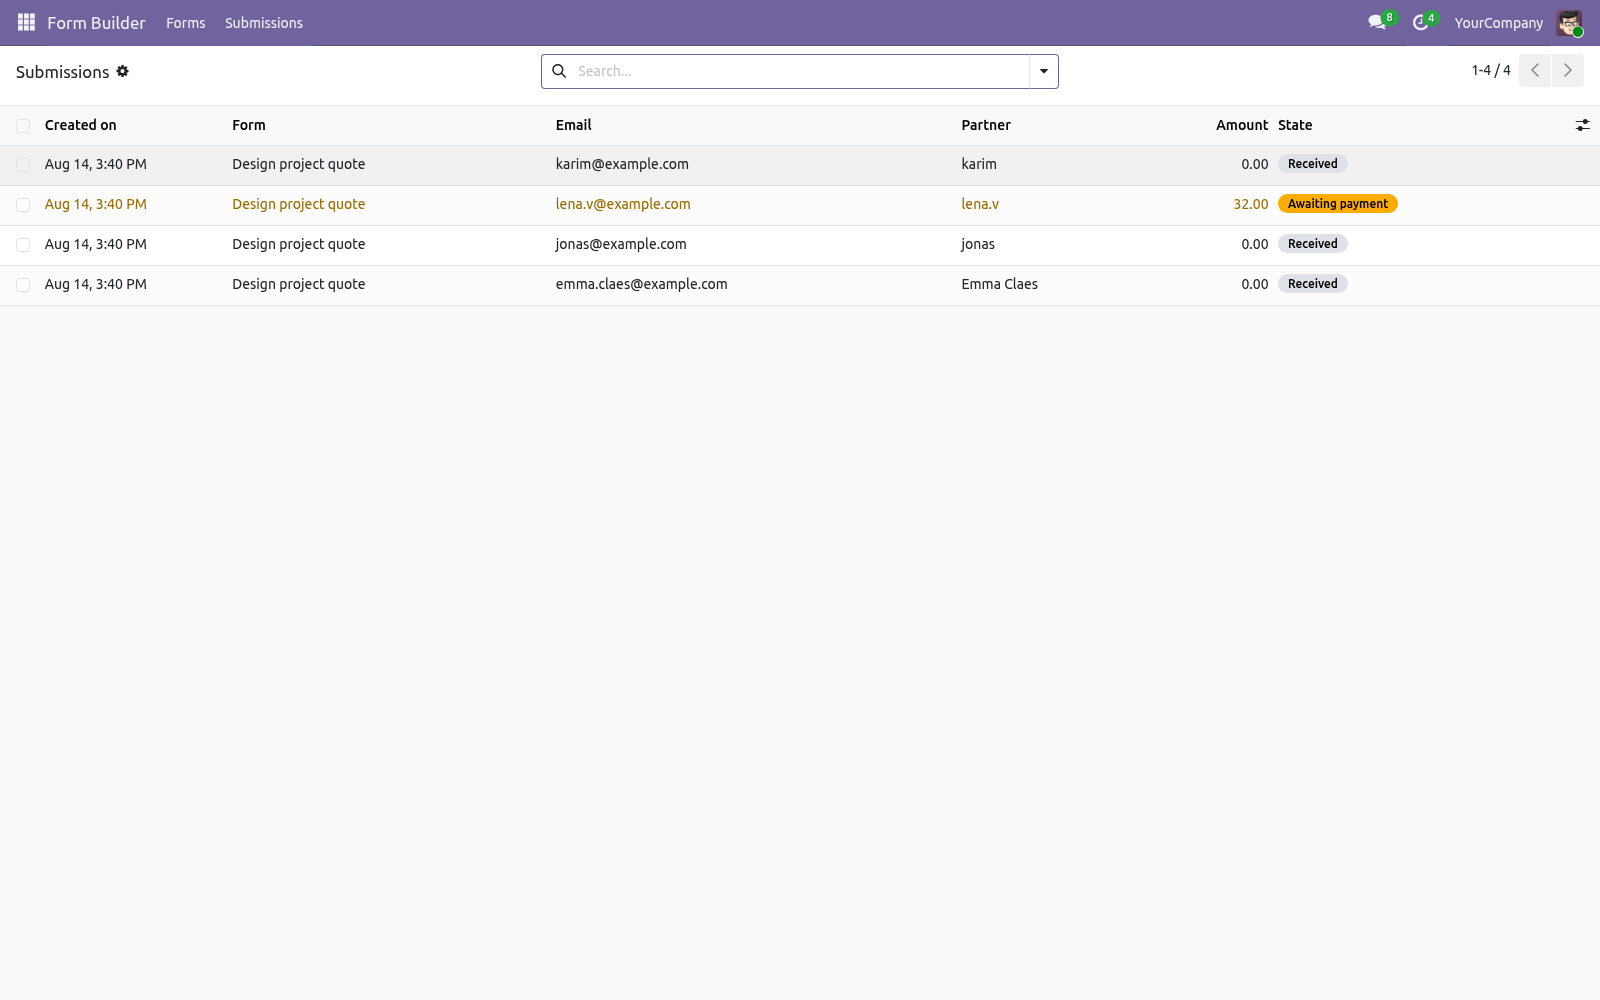Click Design project quote in jonas row
1600x1000 pixels.
click(x=299, y=244)
